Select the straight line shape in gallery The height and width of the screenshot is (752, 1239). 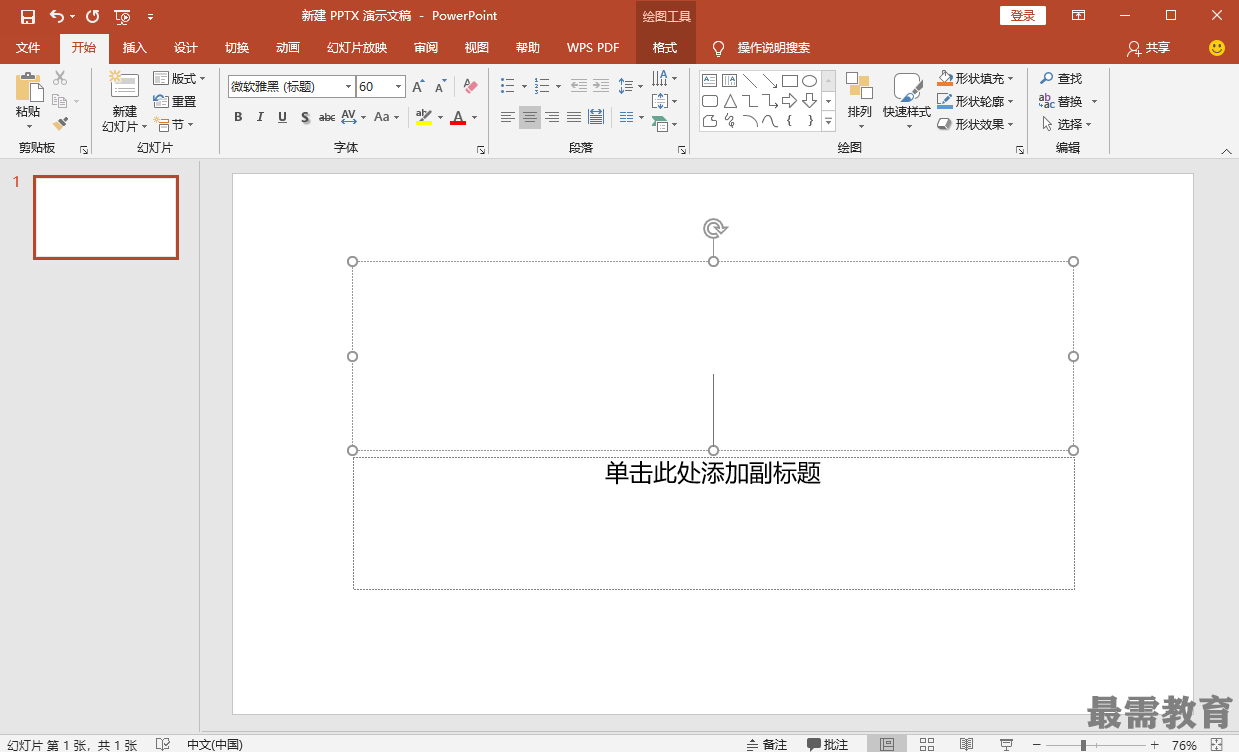point(750,81)
